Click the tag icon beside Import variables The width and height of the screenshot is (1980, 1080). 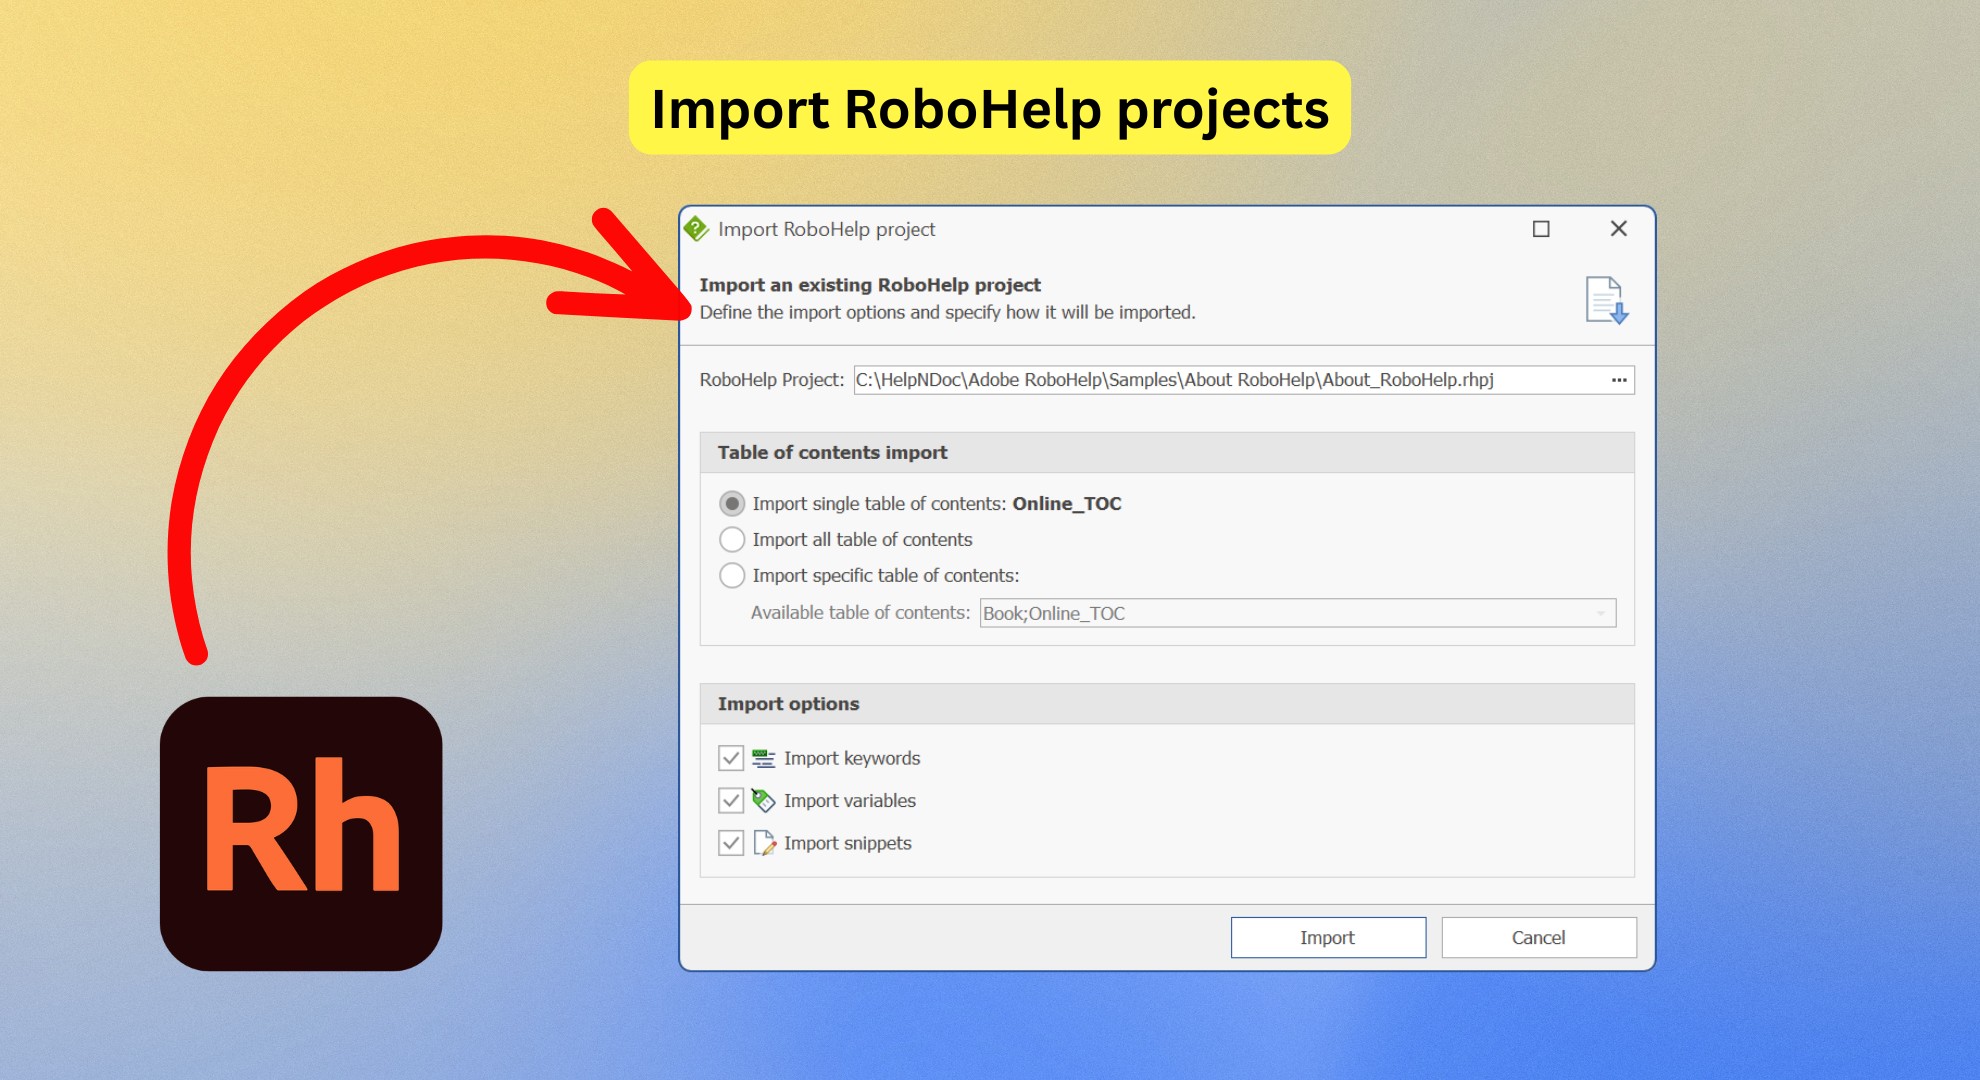pos(763,800)
